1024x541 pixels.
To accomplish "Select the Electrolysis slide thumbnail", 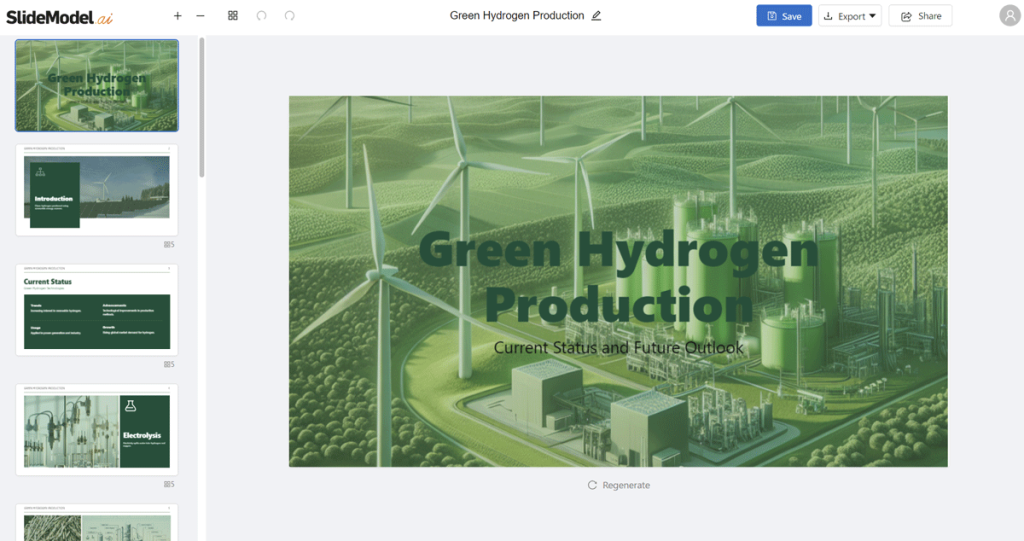I will pos(97,430).
